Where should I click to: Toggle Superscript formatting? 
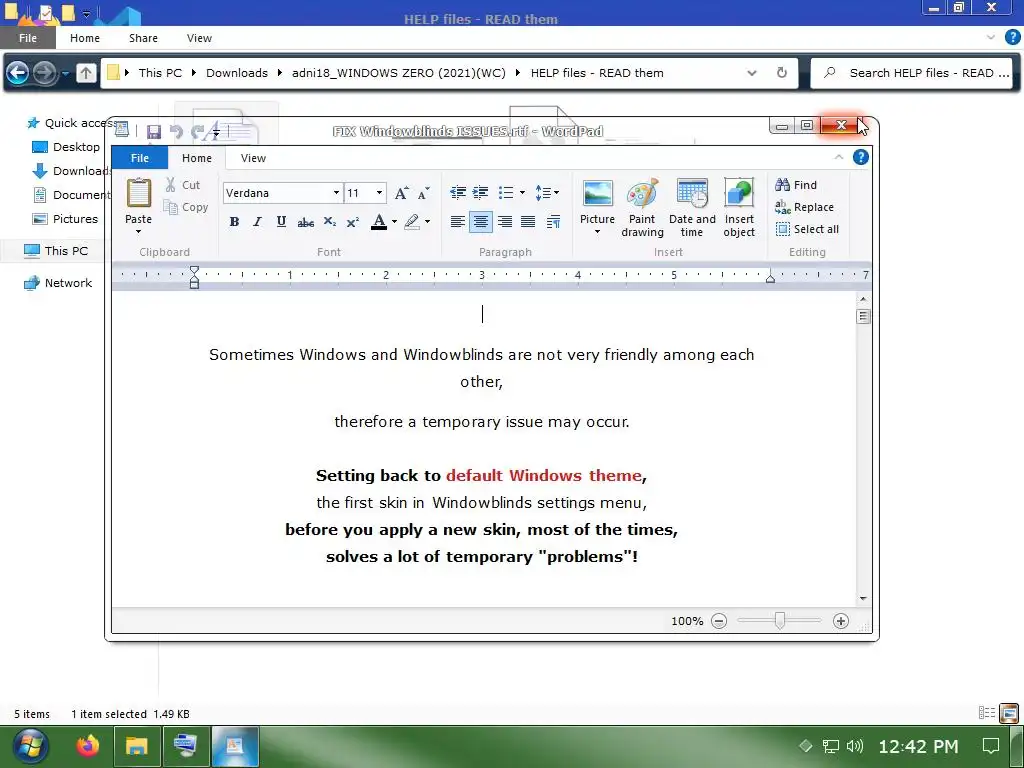point(353,222)
